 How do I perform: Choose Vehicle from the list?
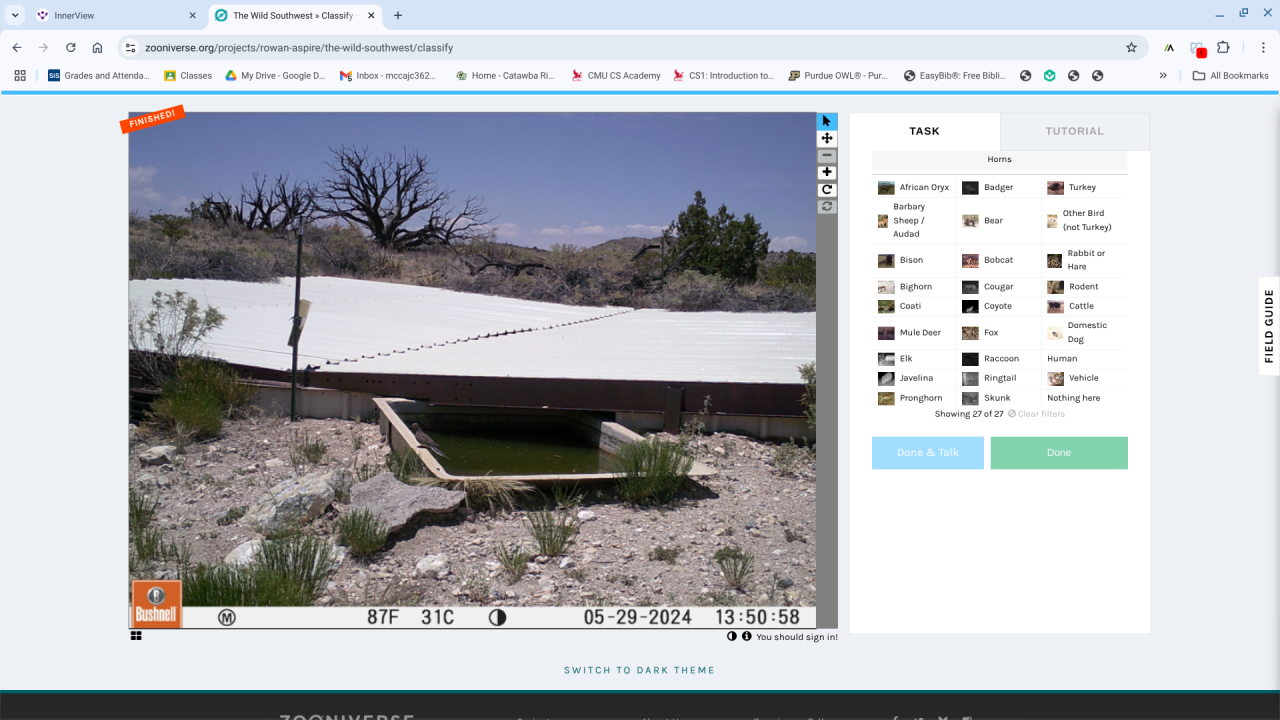pyautogui.click(x=1084, y=379)
